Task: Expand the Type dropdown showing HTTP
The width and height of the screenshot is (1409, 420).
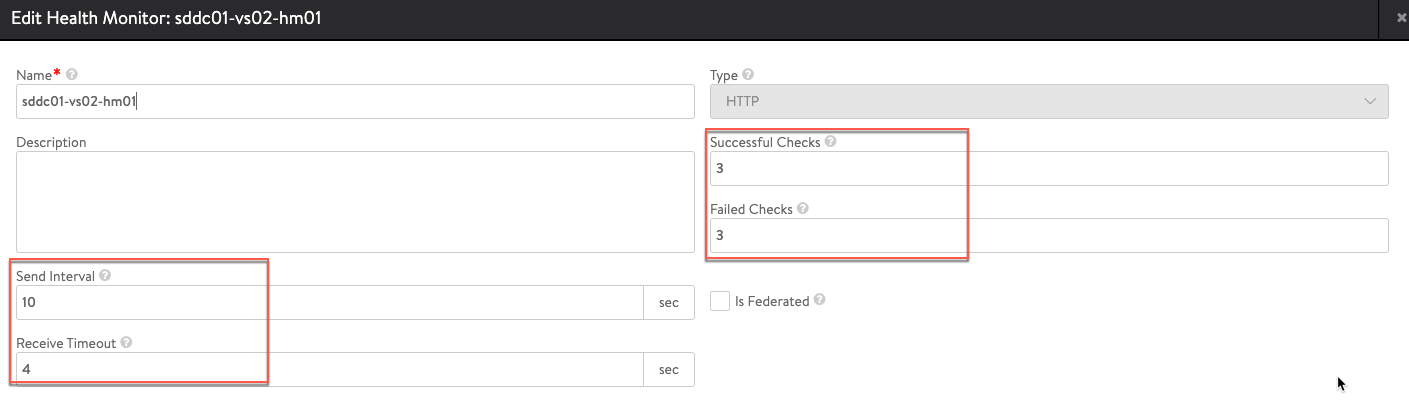Action: coord(1048,101)
